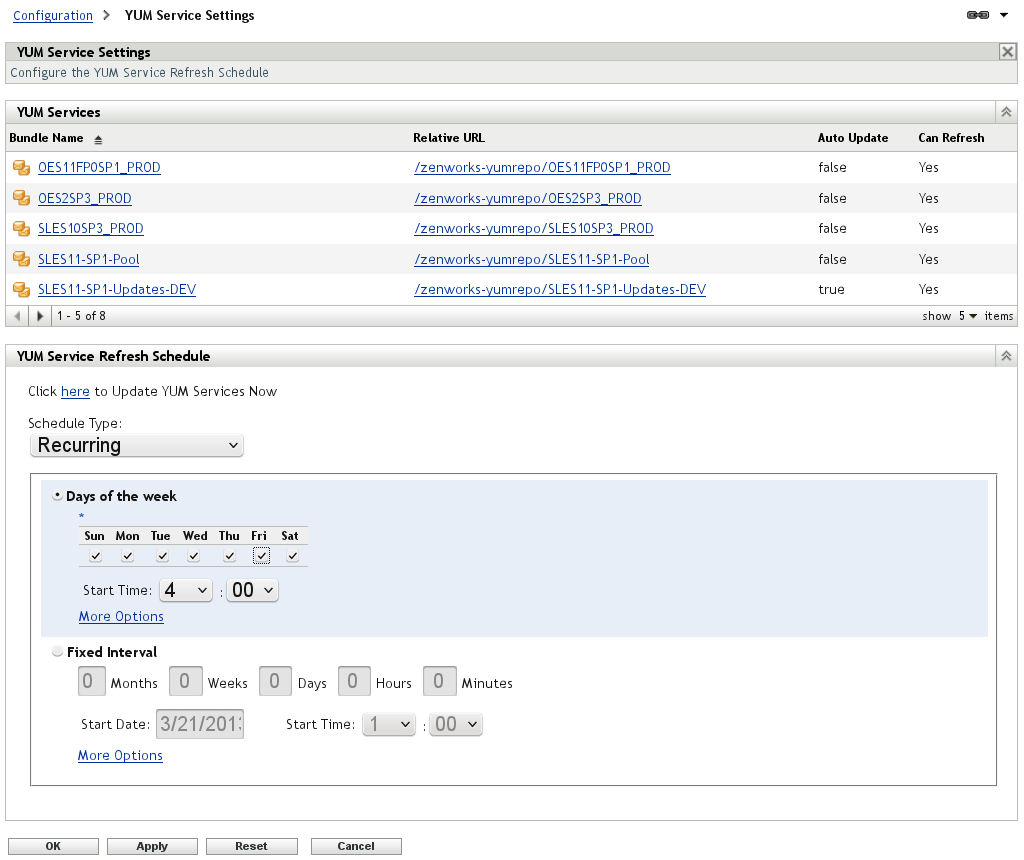Viewport: 1024px width, 860px height.
Task: Click the Months input field
Action: (x=93, y=682)
